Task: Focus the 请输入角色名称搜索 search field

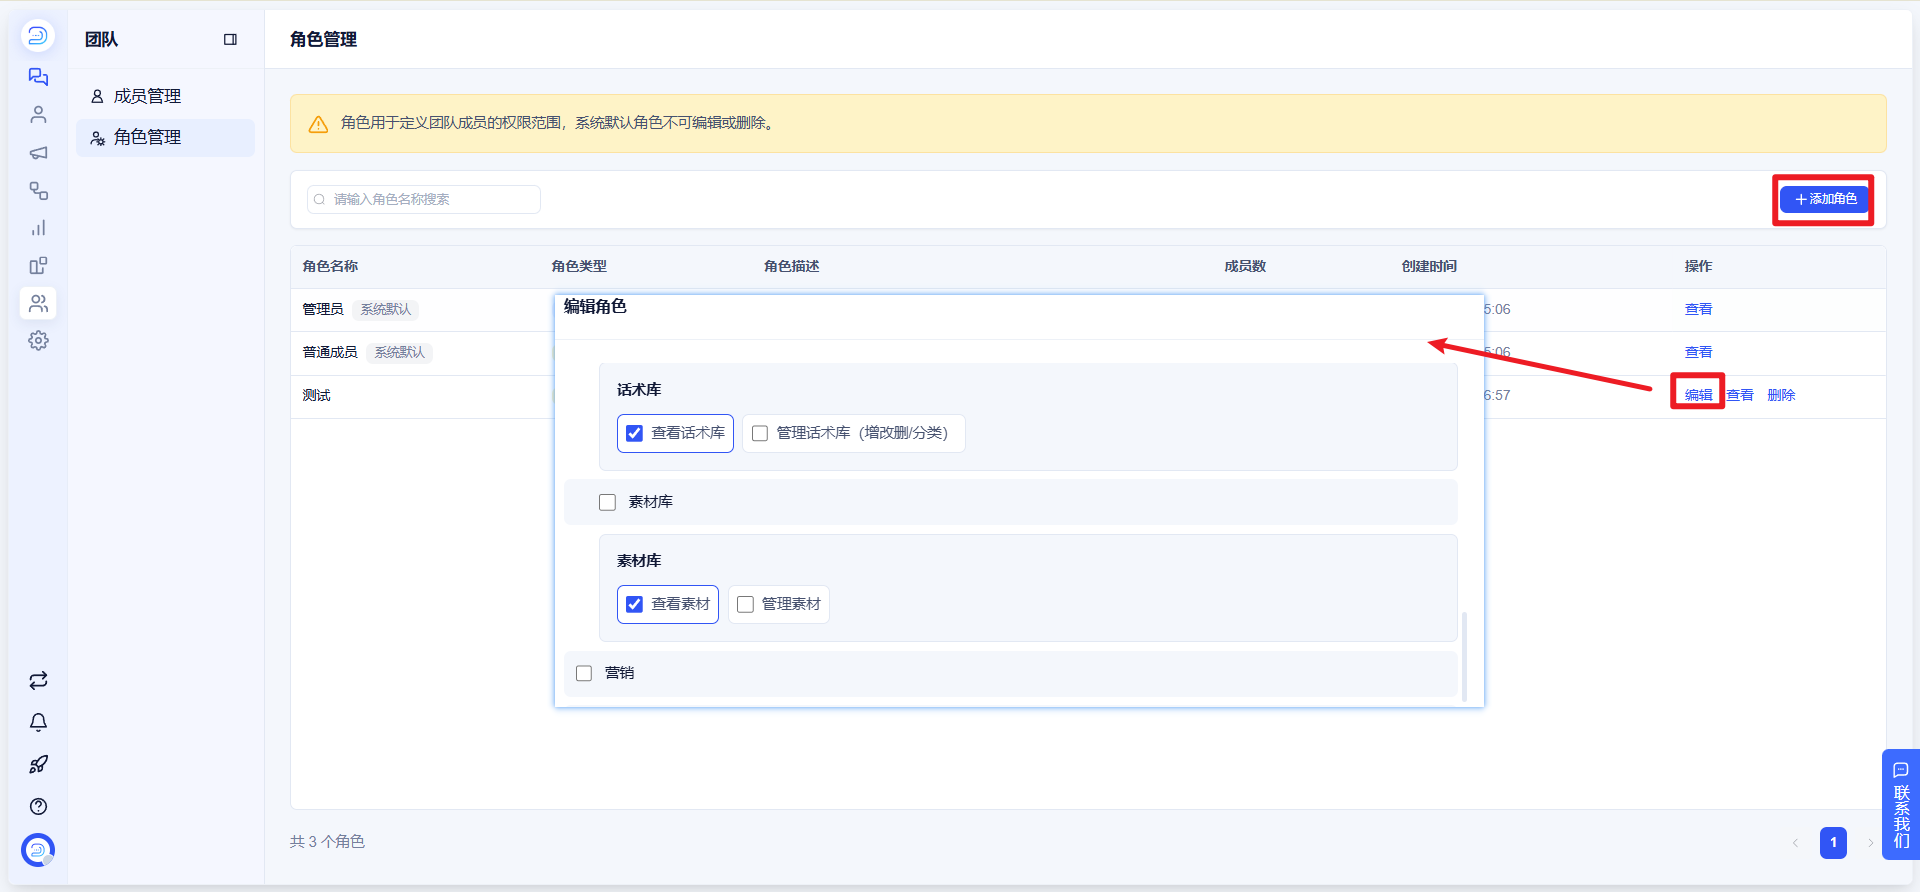Action: click(x=424, y=199)
